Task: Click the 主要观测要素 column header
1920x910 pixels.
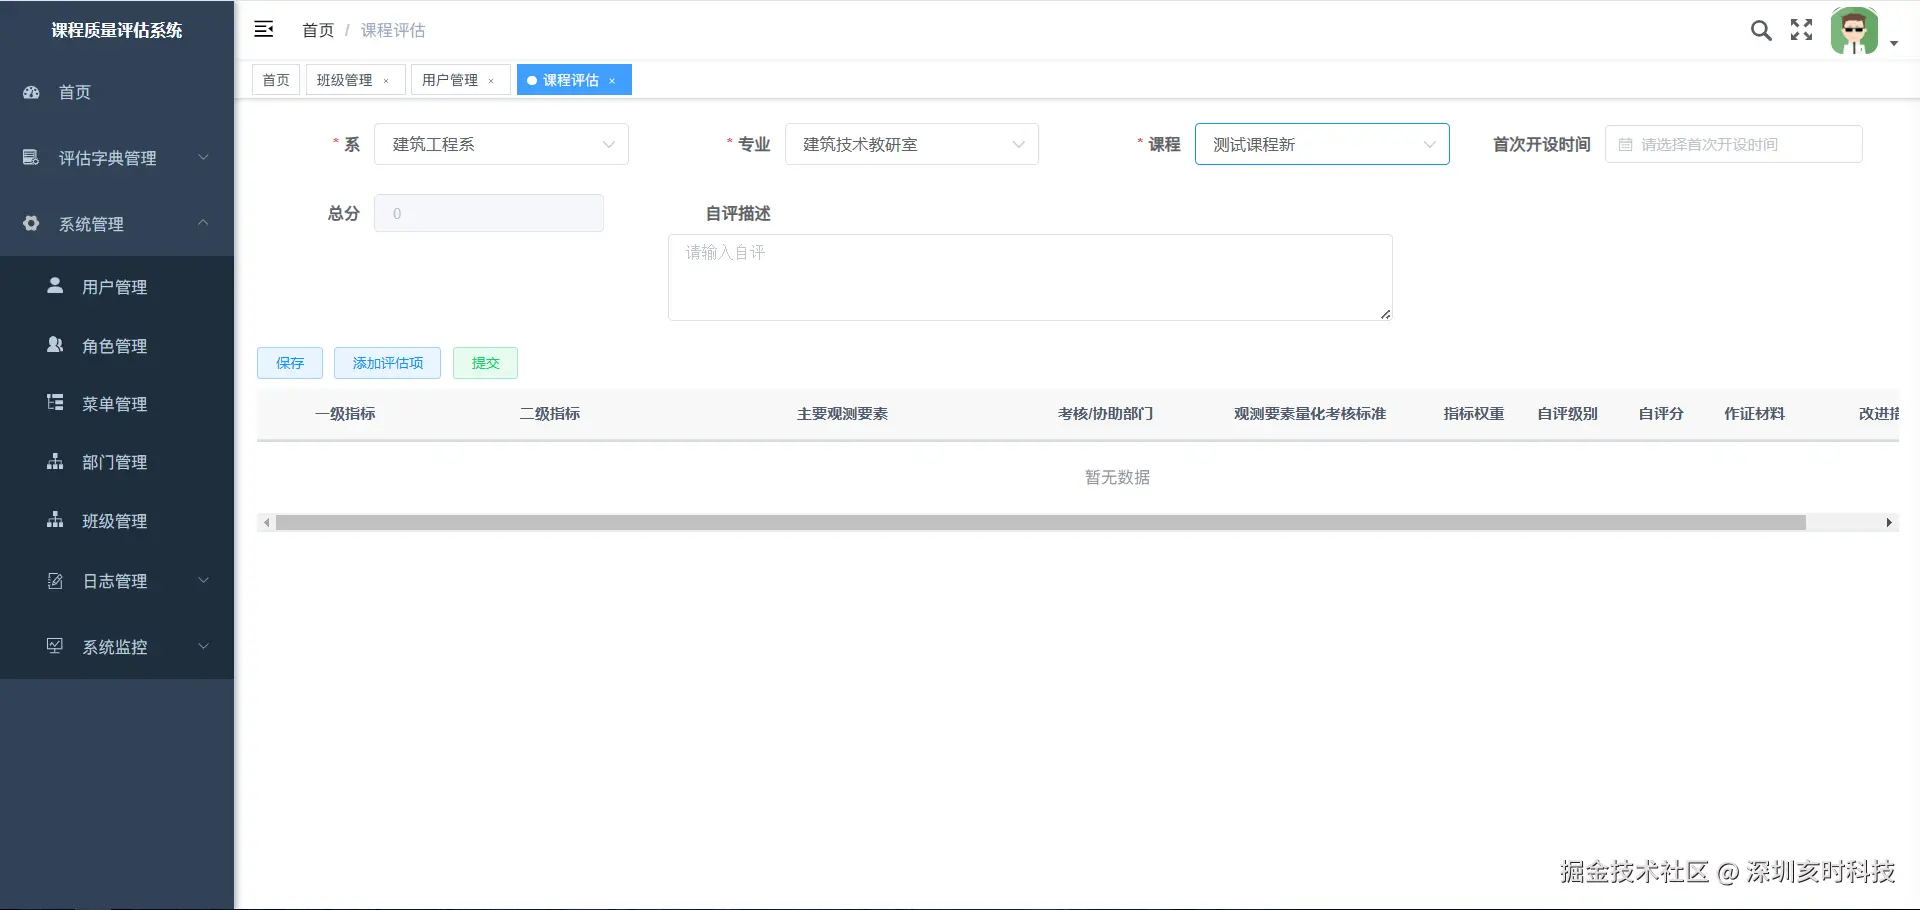Action: [x=842, y=413]
